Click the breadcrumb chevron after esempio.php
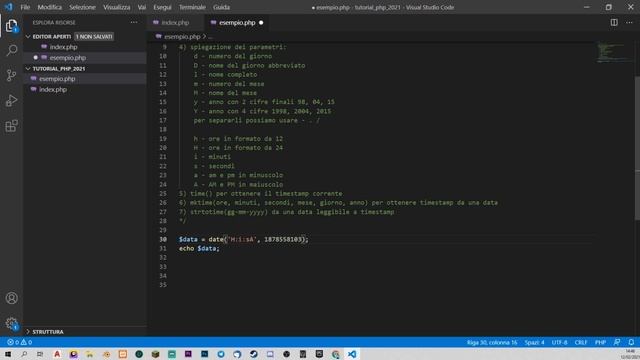640x360 pixels. [x=204, y=36]
